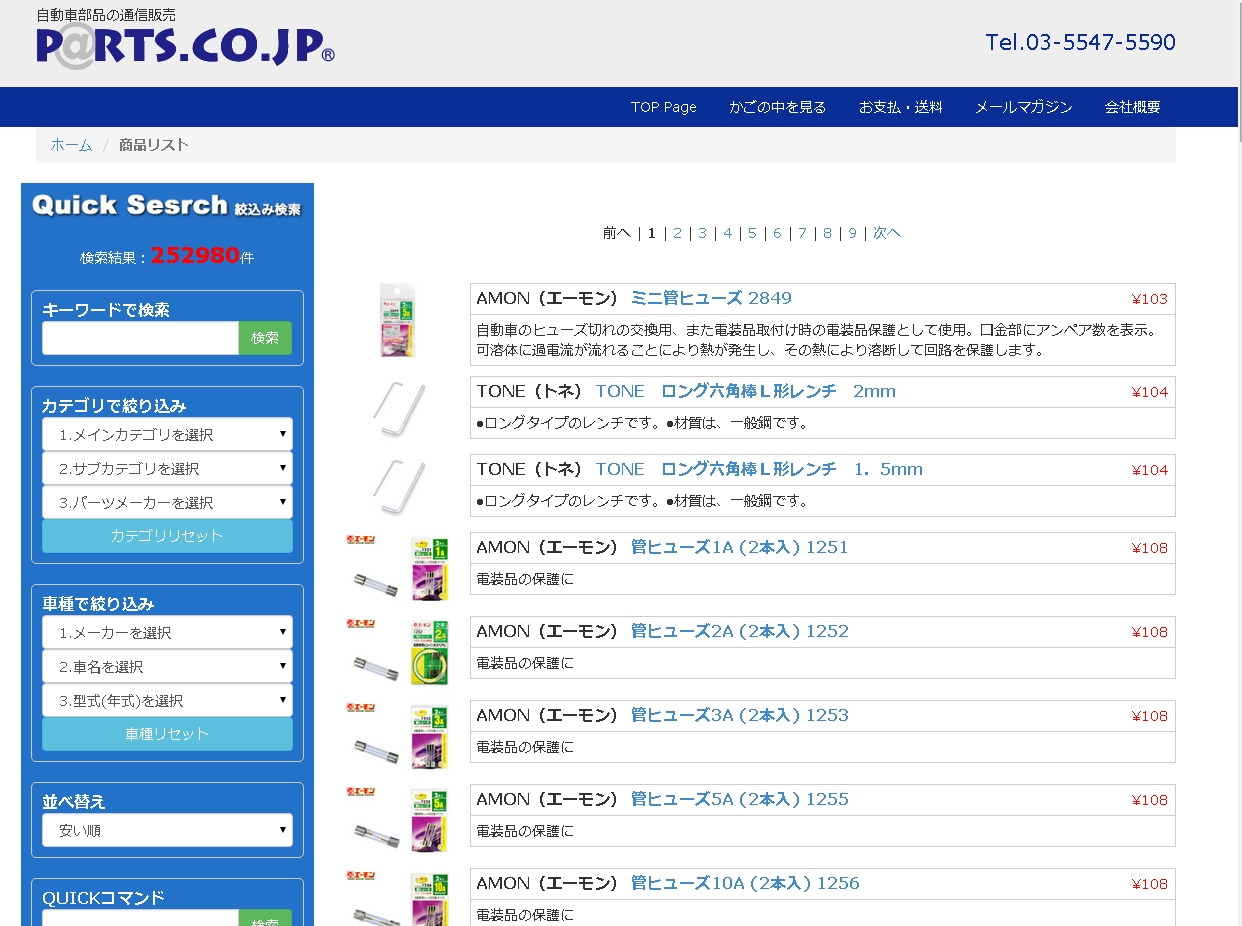The height and width of the screenshot is (926, 1242).
Task: Expand 1.メインカテゴリを選択 dropdown
Action: (x=167, y=434)
